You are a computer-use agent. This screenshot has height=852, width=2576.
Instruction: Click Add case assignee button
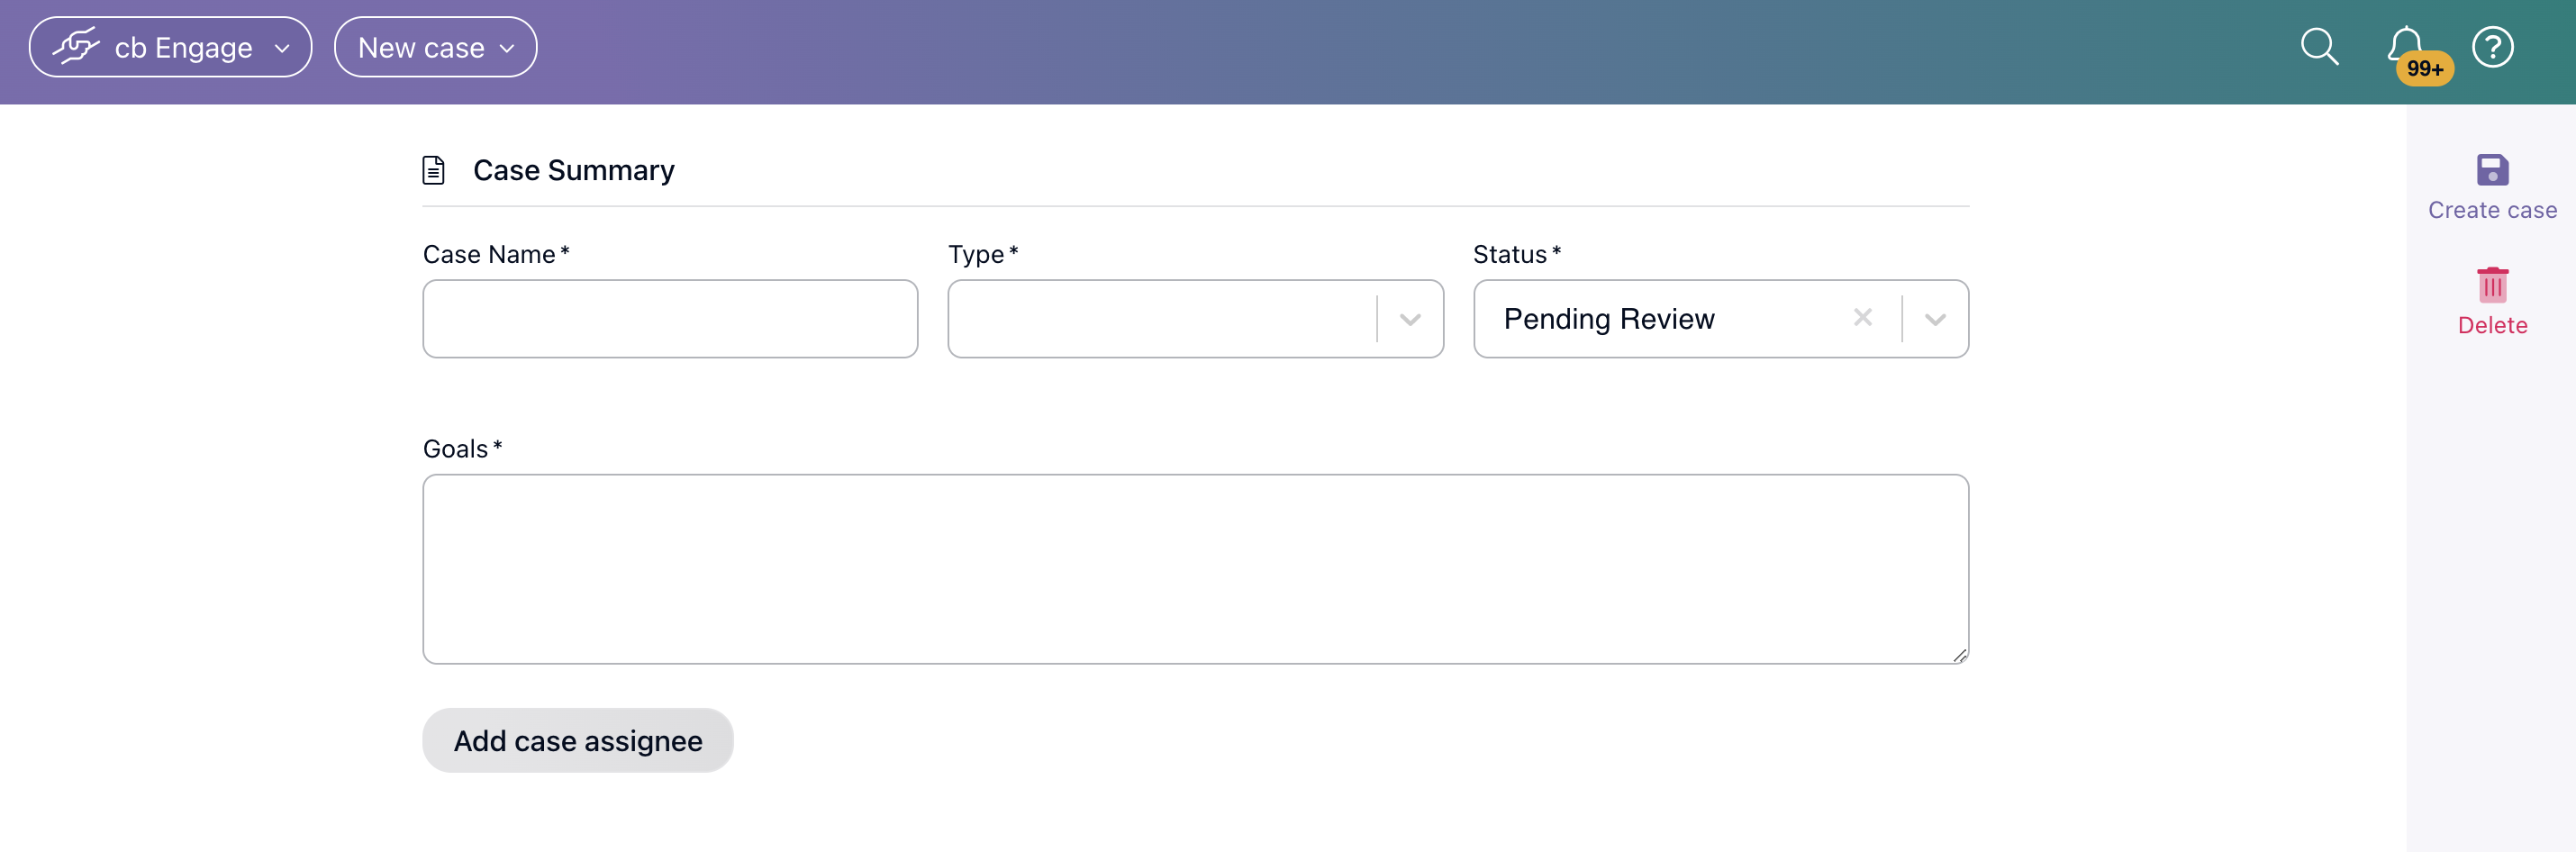(x=578, y=740)
